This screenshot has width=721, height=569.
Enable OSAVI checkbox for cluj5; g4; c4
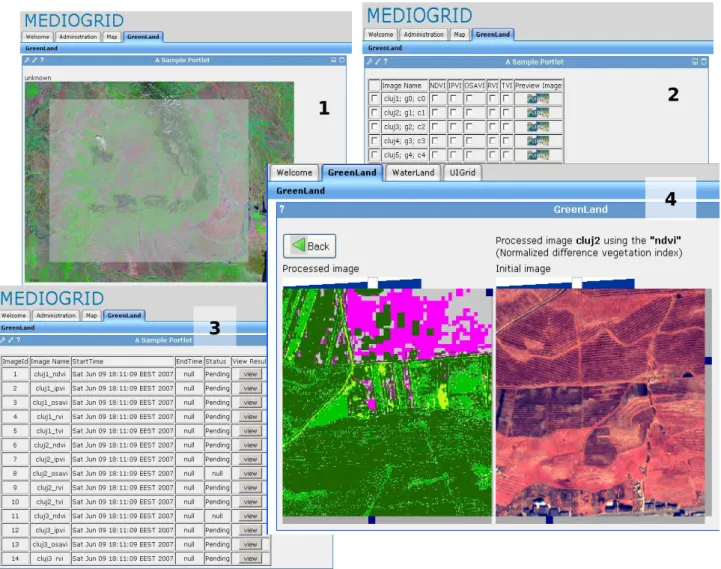point(469,155)
